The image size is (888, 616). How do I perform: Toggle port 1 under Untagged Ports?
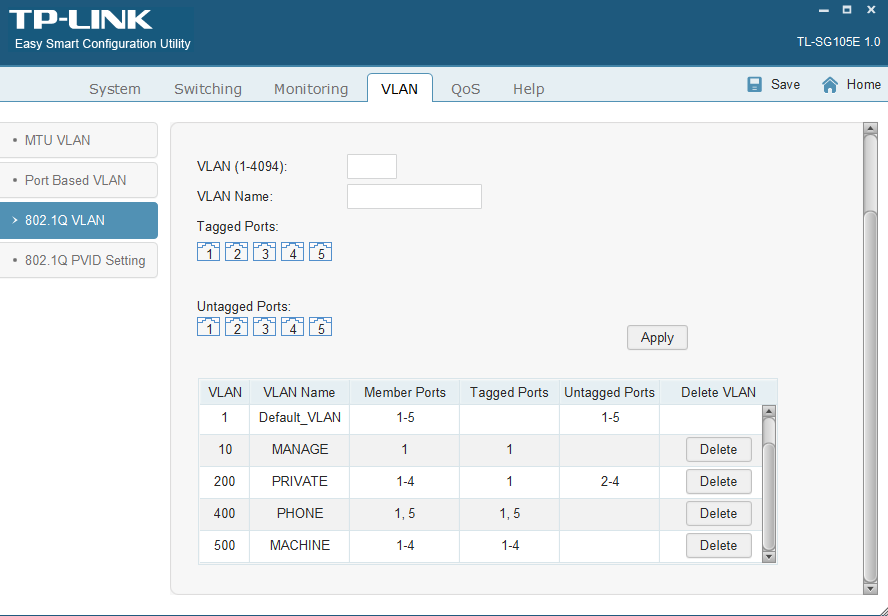(208, 327)
